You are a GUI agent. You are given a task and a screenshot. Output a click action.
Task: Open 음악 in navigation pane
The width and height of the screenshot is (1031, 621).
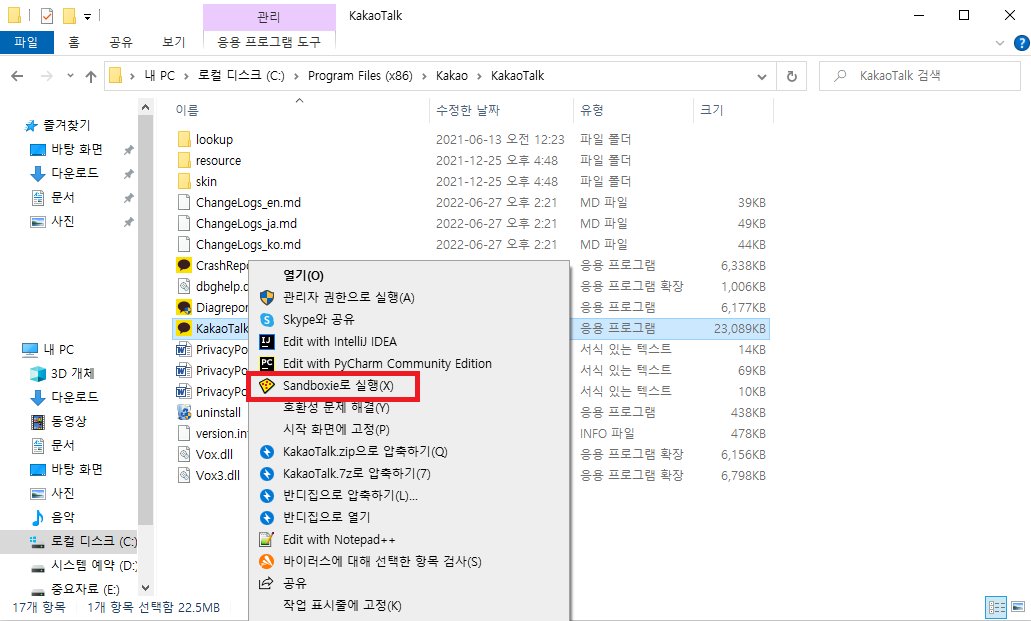pyautogui.click(x=62, y=518)
